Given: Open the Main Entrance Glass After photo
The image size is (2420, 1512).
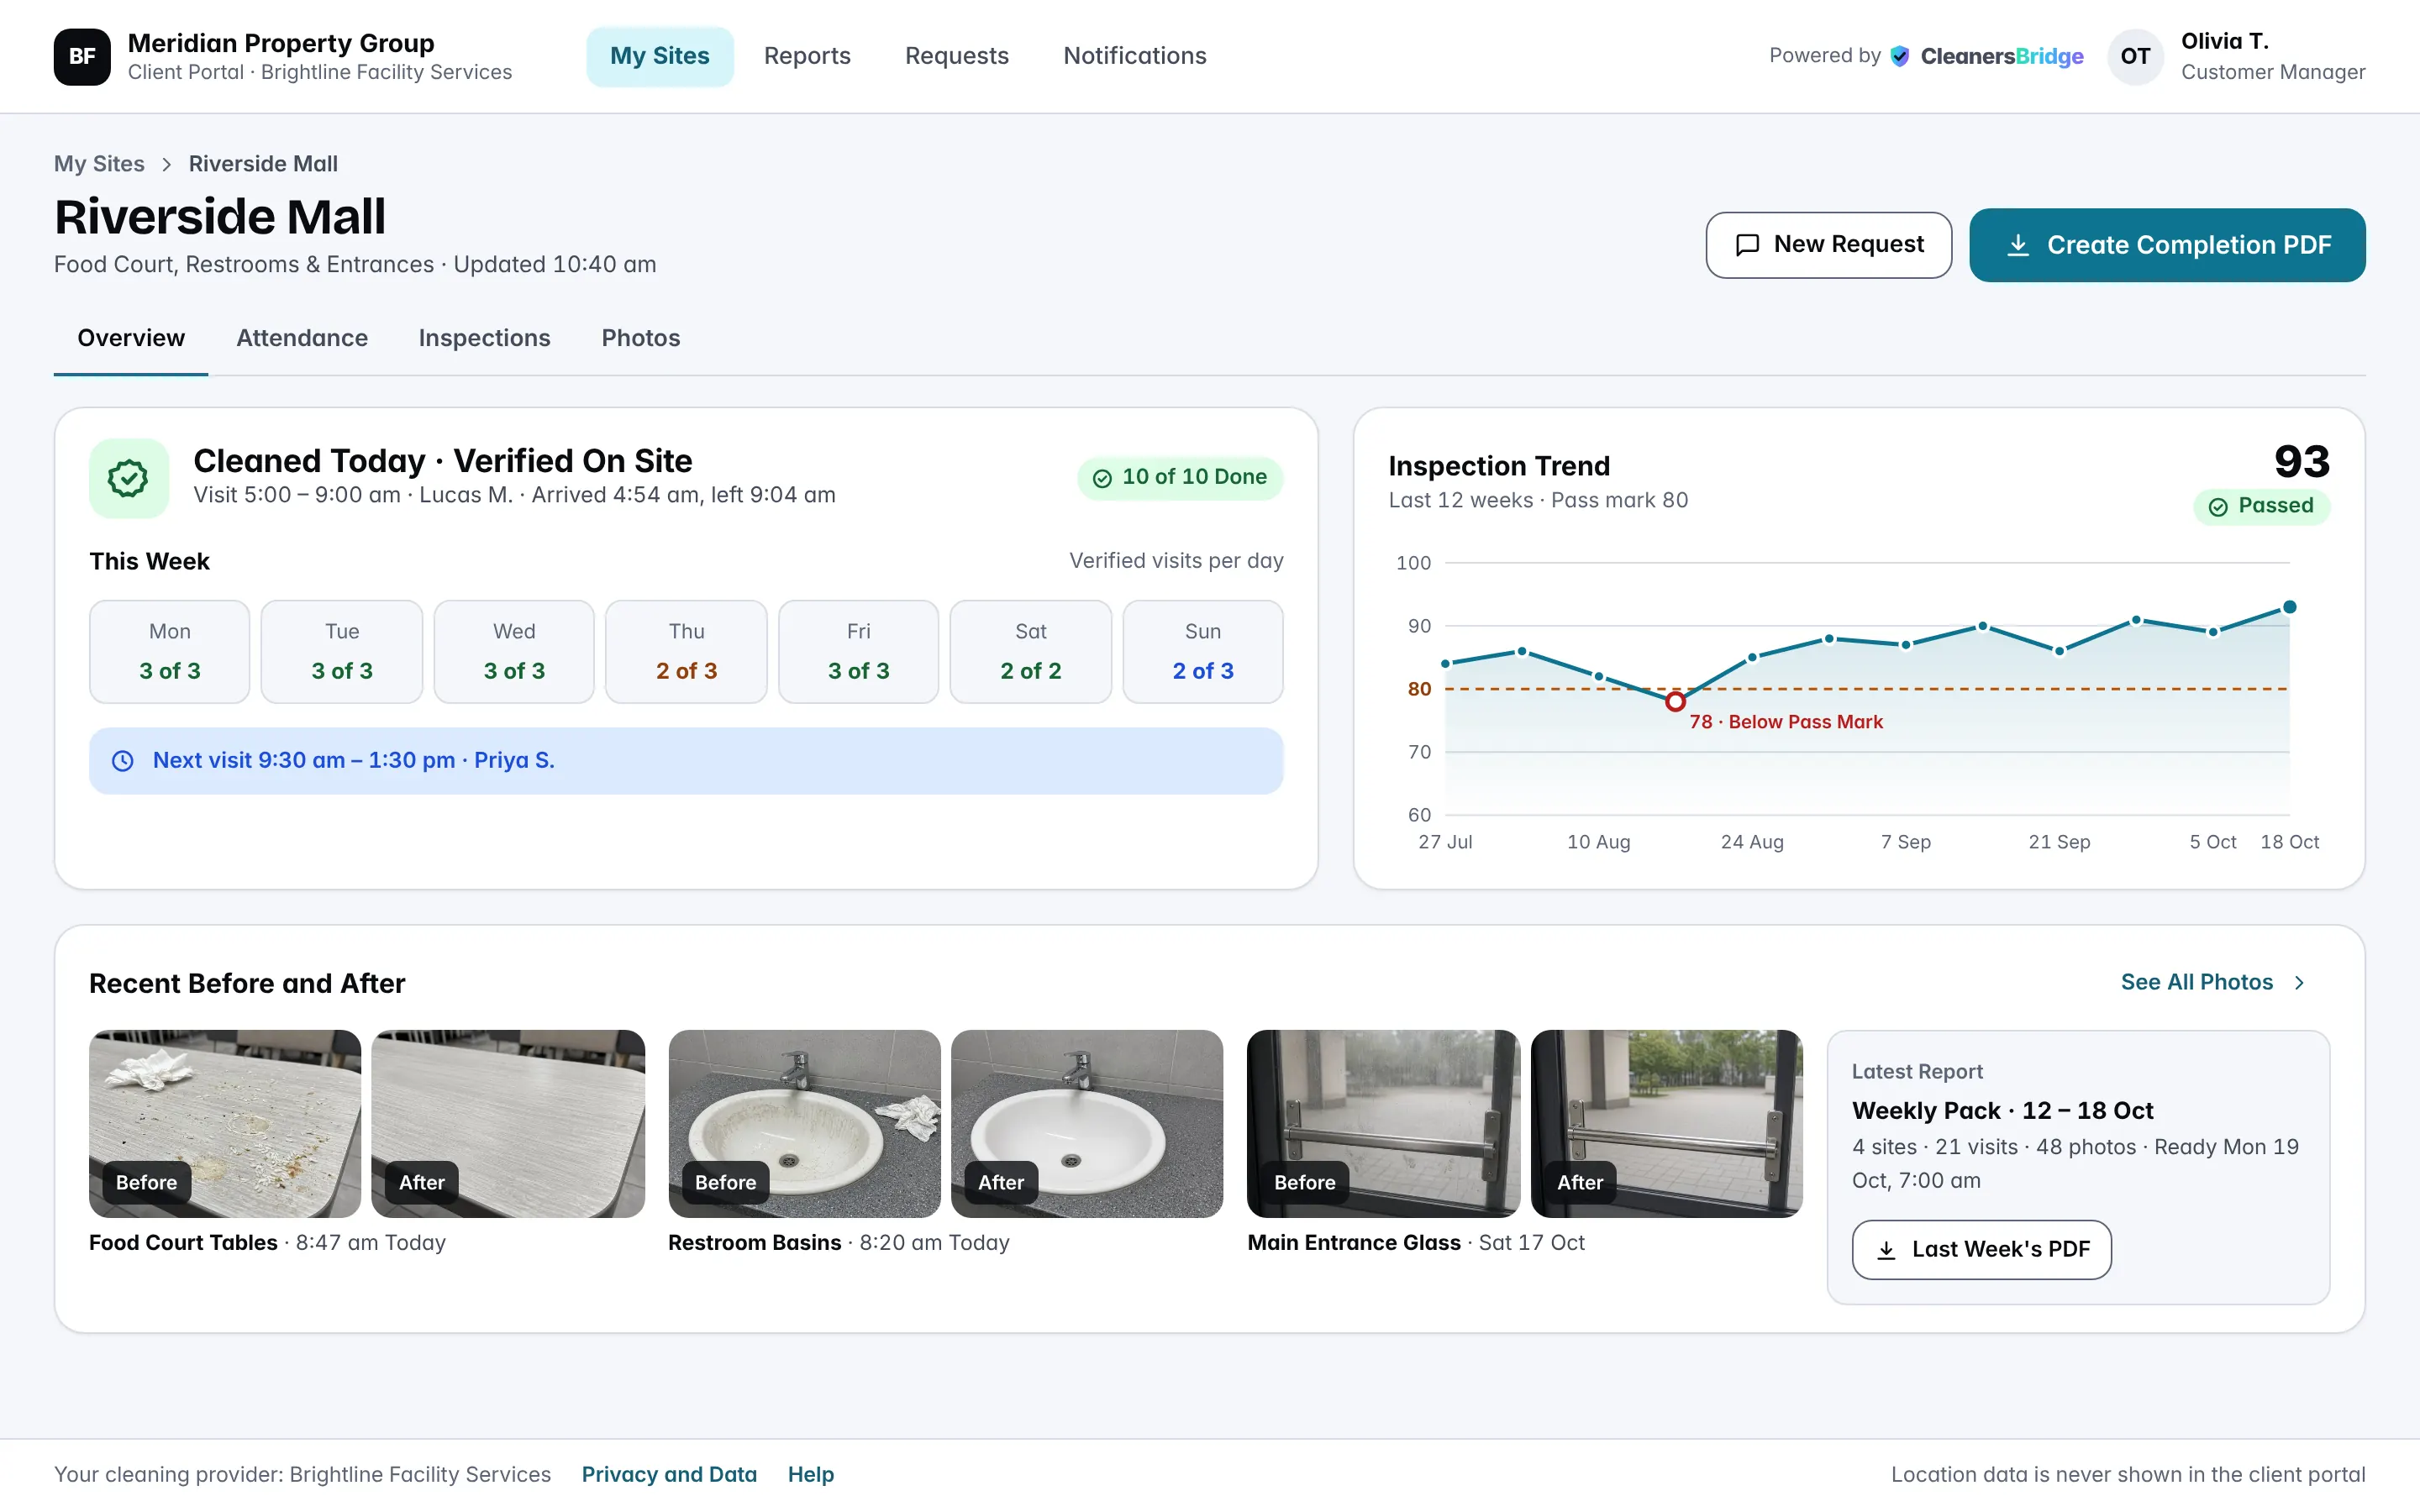Looking at the screenshot, I should (1667, 1124).
